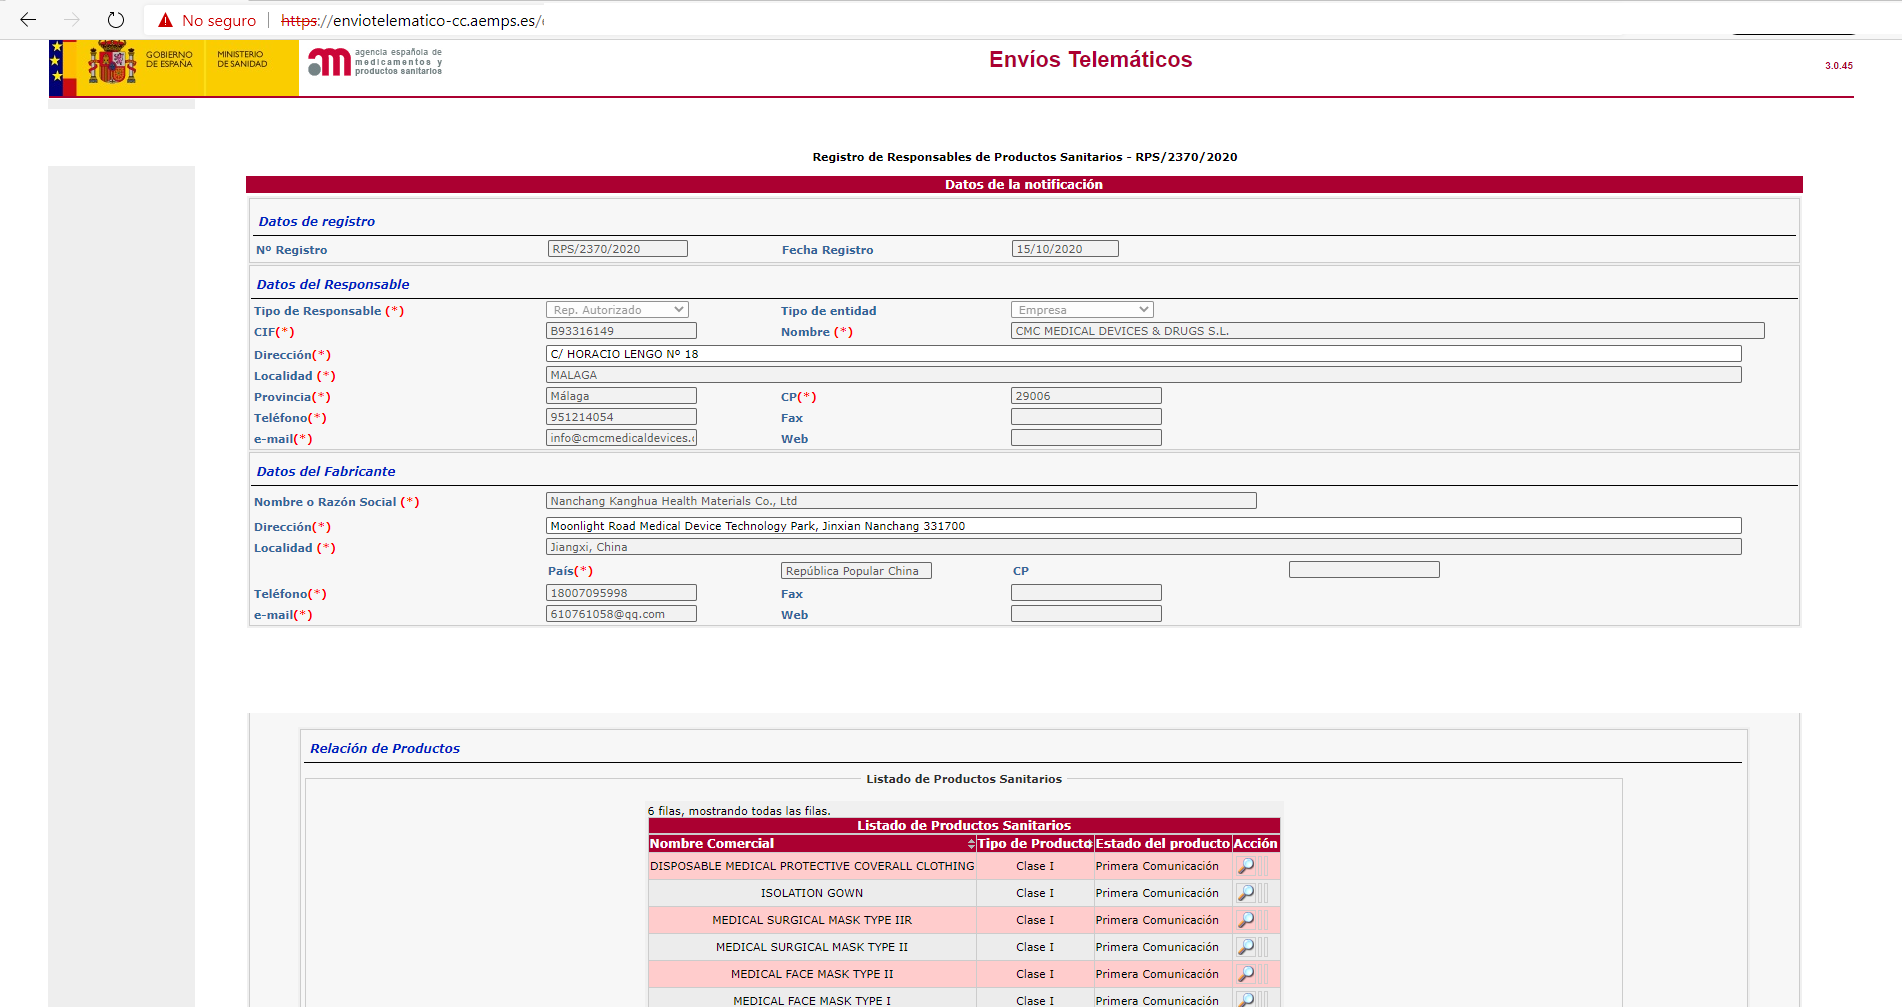The height and width of the screenshot is (1007, 1902).
Task: Click the fabricante CP empty field
Action: click(x=1364, y=570)
